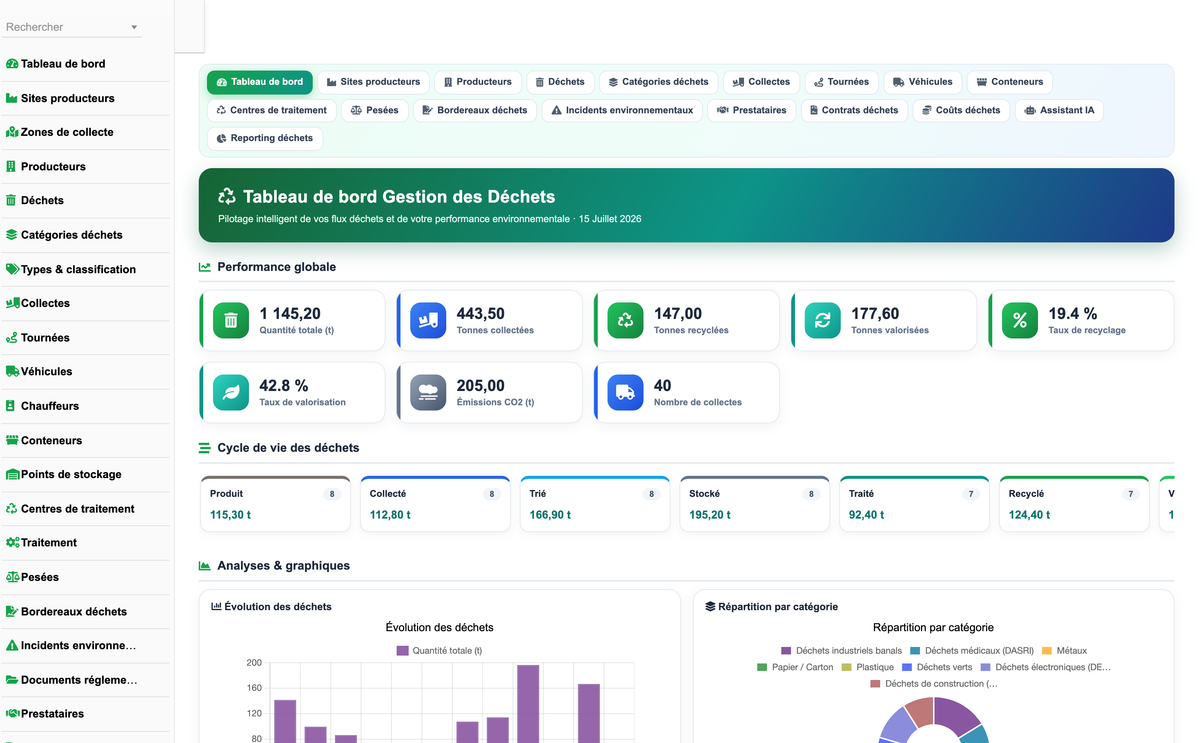Open the Déchets top tab
The height and width of the screenshot is (743, 1200).
(x=560, y=82)
